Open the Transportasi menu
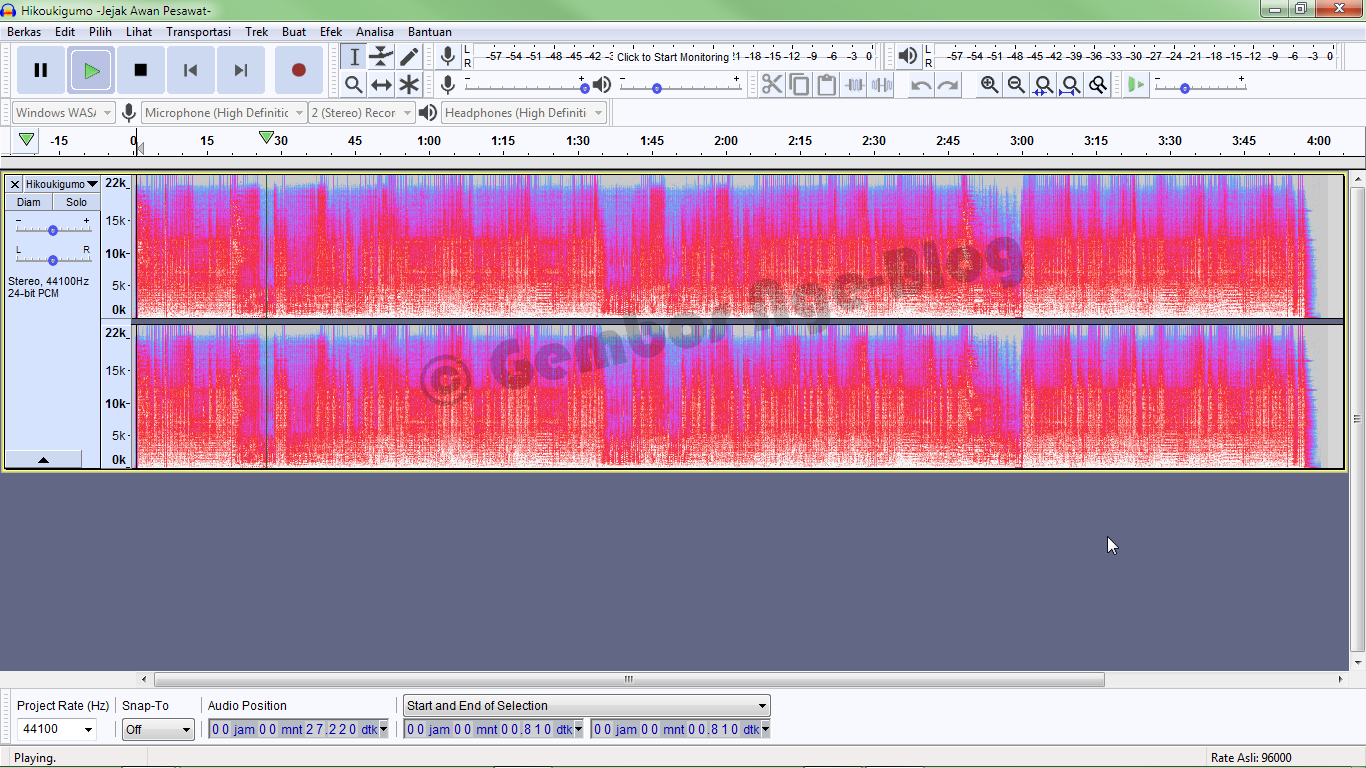Screen dimensions: 1366x768 pos(198,31)
